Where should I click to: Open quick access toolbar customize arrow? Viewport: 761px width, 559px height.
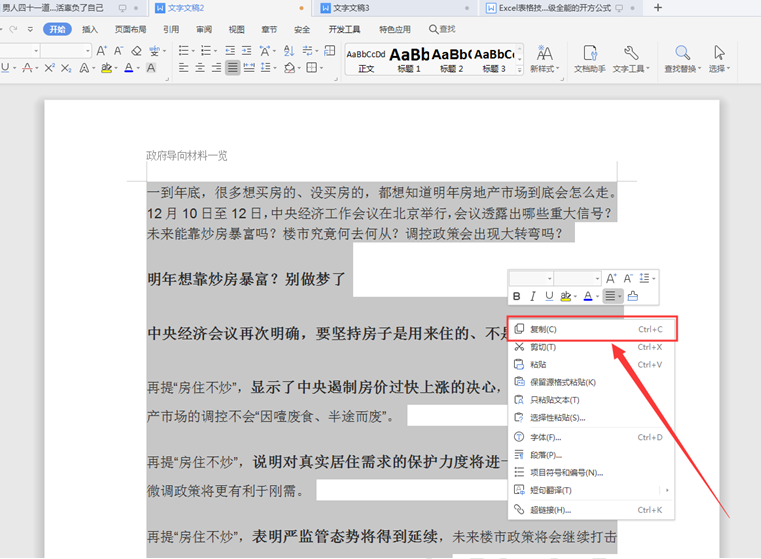coord(30,29)
